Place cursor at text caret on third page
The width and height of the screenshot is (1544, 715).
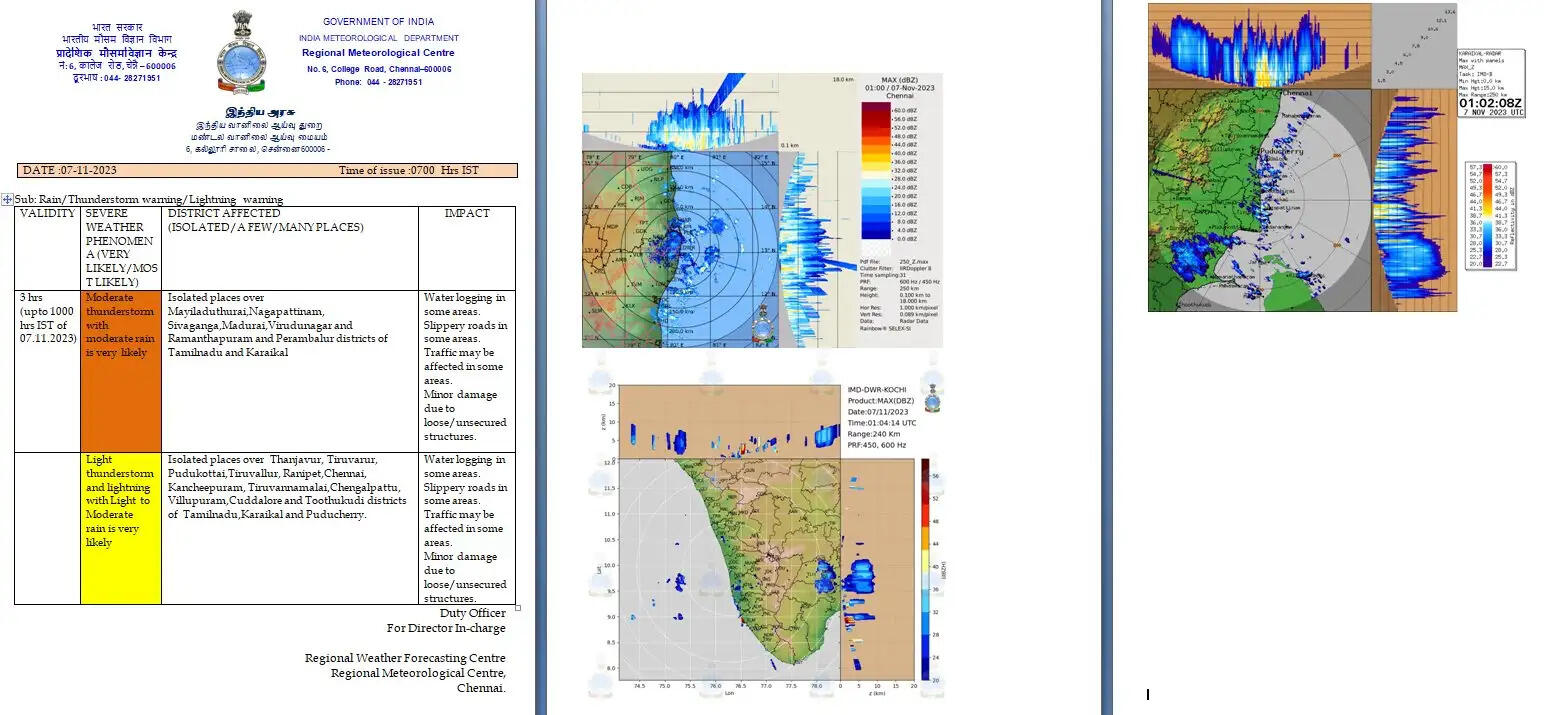point(1148,694)
